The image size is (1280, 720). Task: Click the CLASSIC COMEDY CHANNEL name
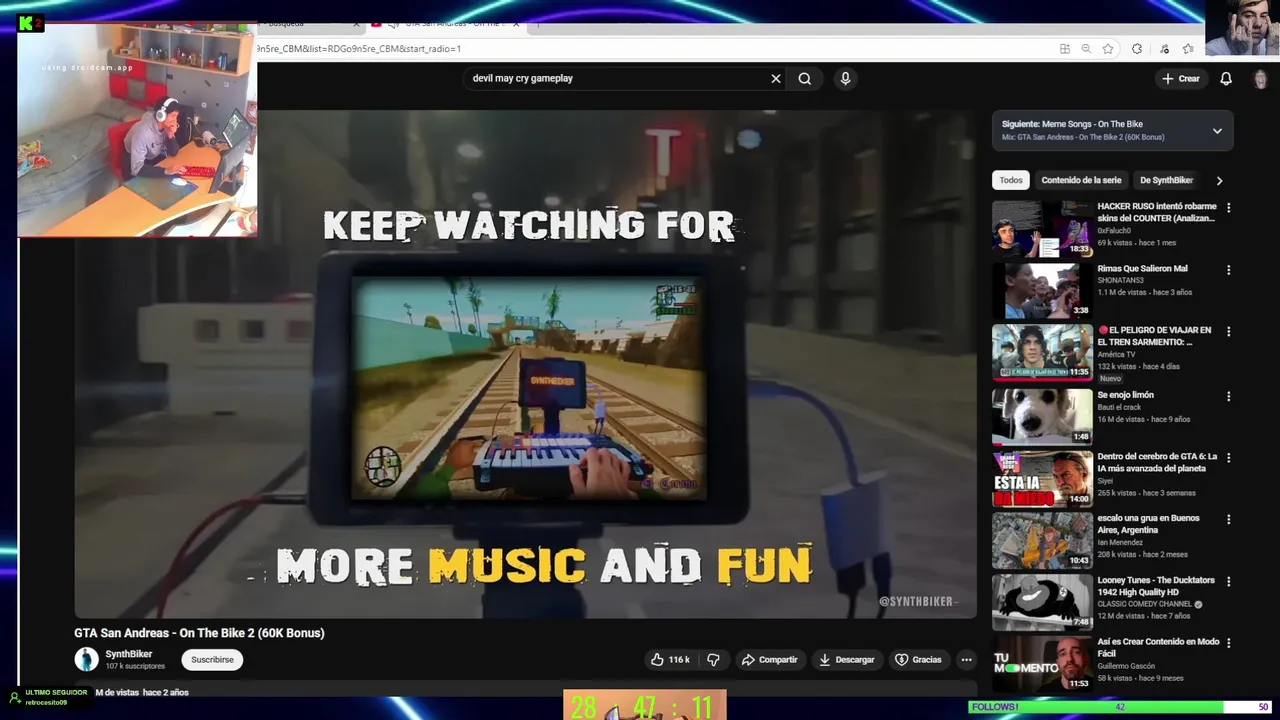click(x=1145, y=604)
